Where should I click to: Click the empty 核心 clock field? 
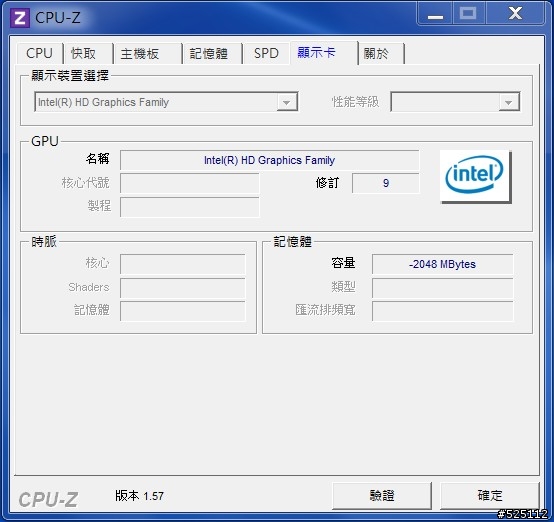tap(183, 264)
